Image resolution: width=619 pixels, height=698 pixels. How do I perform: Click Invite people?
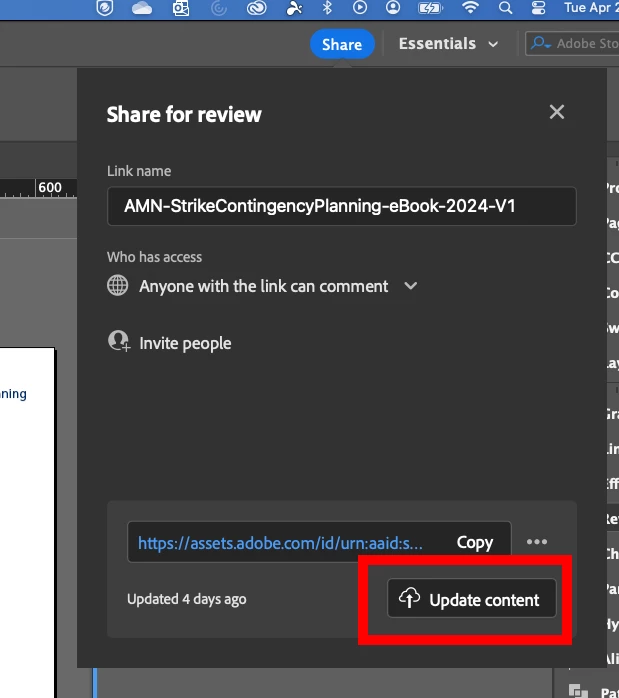pos(185,343)
